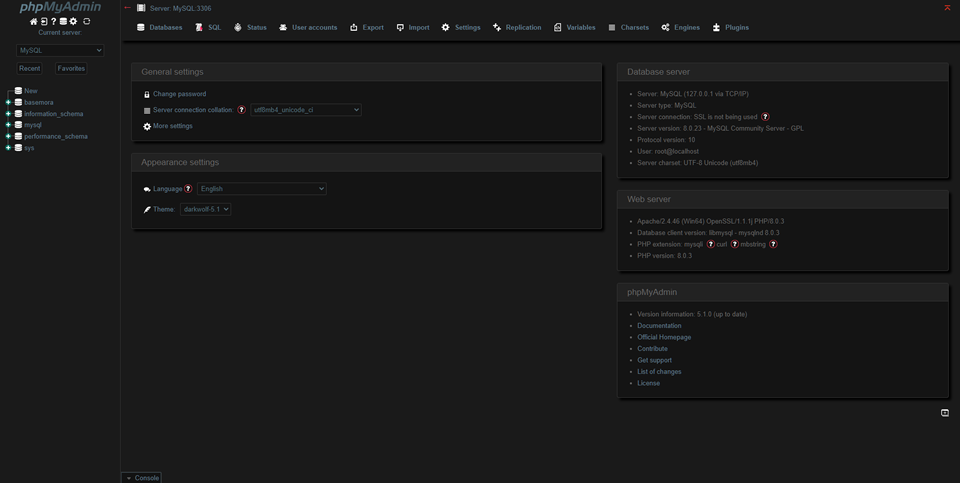960x483 pixels.
Task: Click the gear settings icon in the sidebar
Action: pyautogui.click(x=74, y=21)
